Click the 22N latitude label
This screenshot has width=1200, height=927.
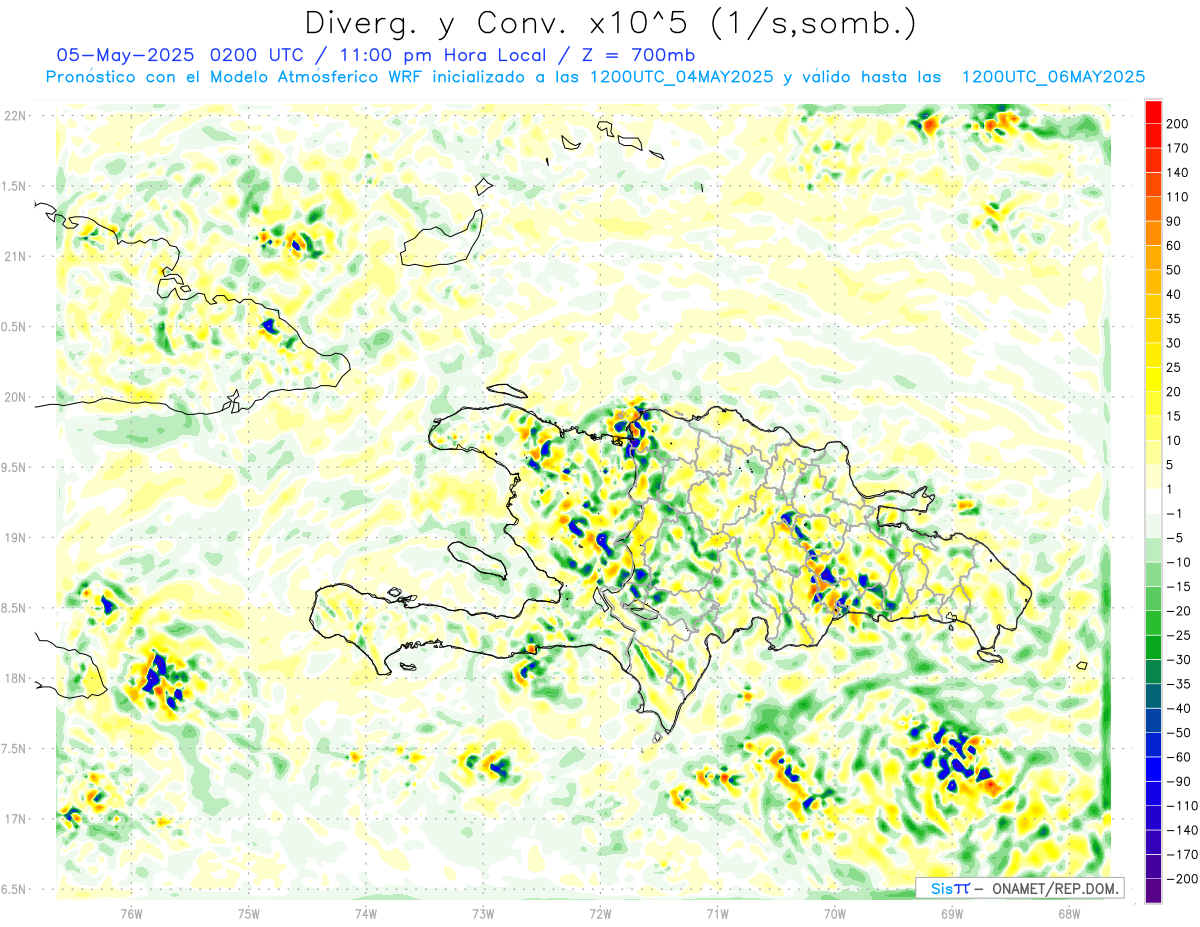pos(15,116)
